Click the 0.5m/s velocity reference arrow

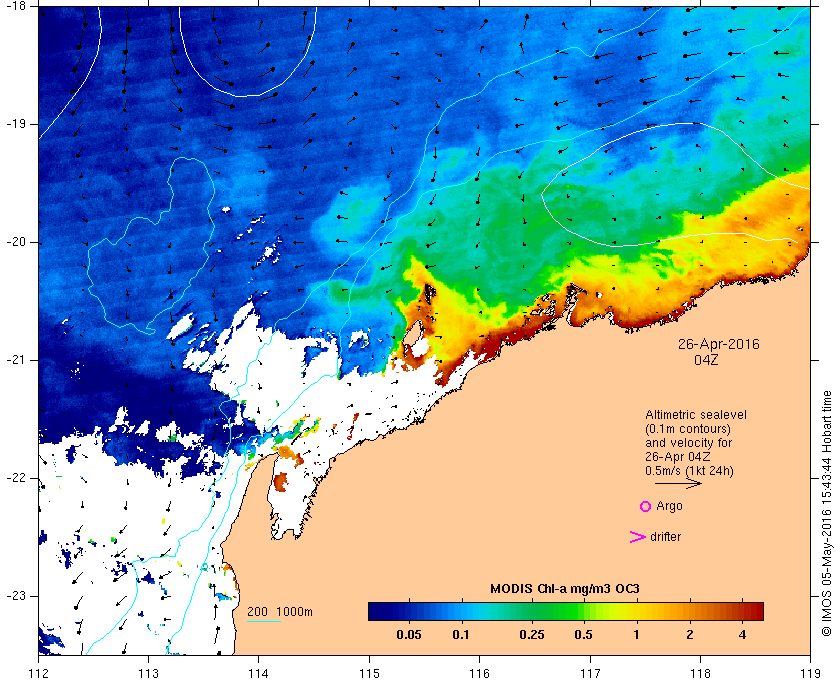click(678, 484)
